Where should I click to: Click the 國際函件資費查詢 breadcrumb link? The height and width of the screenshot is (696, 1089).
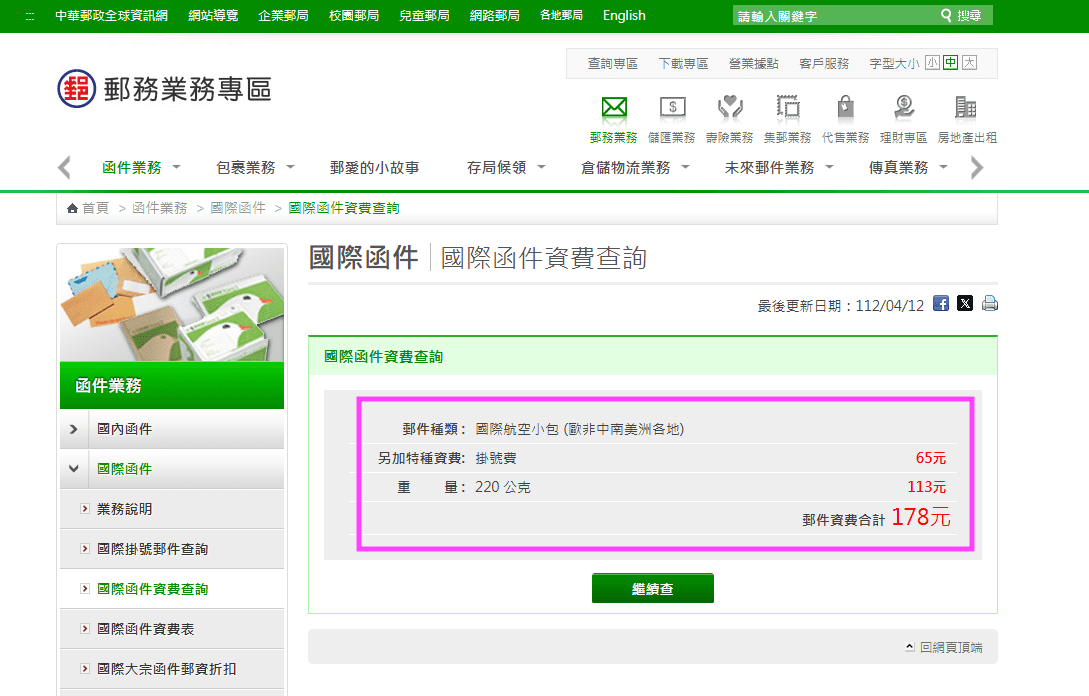[x=344, y=208]
